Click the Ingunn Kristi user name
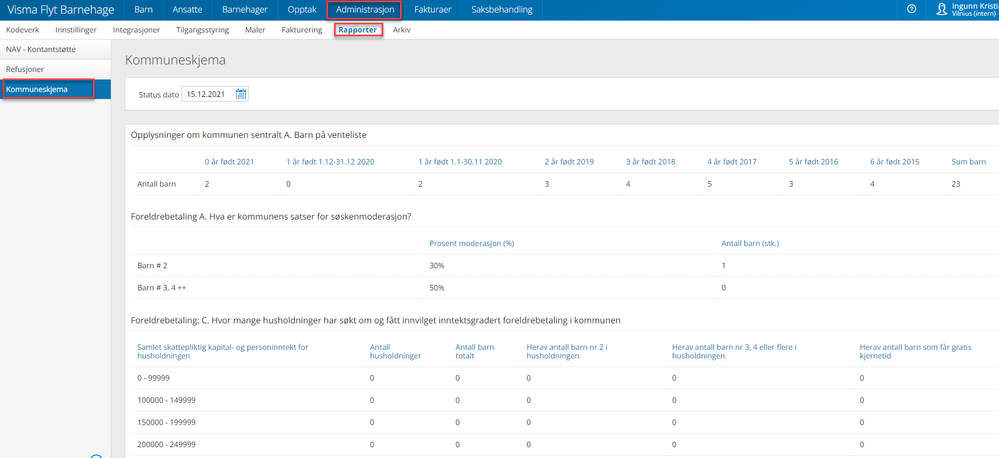Screen dimensions: 999x458 tap(975, 6)
